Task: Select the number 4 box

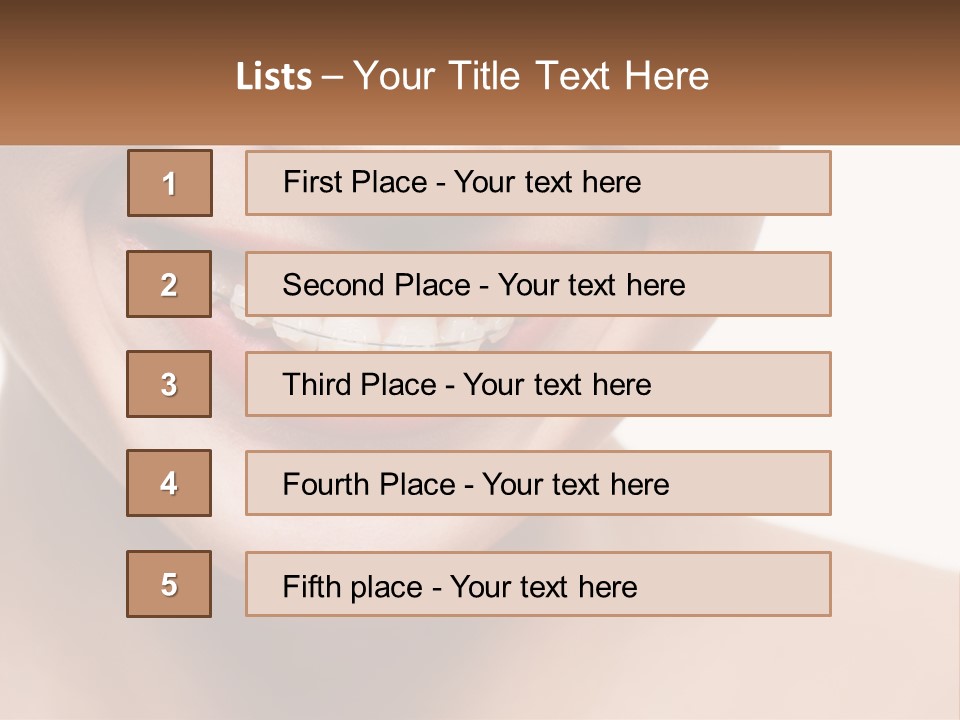Action: (170, 483)
